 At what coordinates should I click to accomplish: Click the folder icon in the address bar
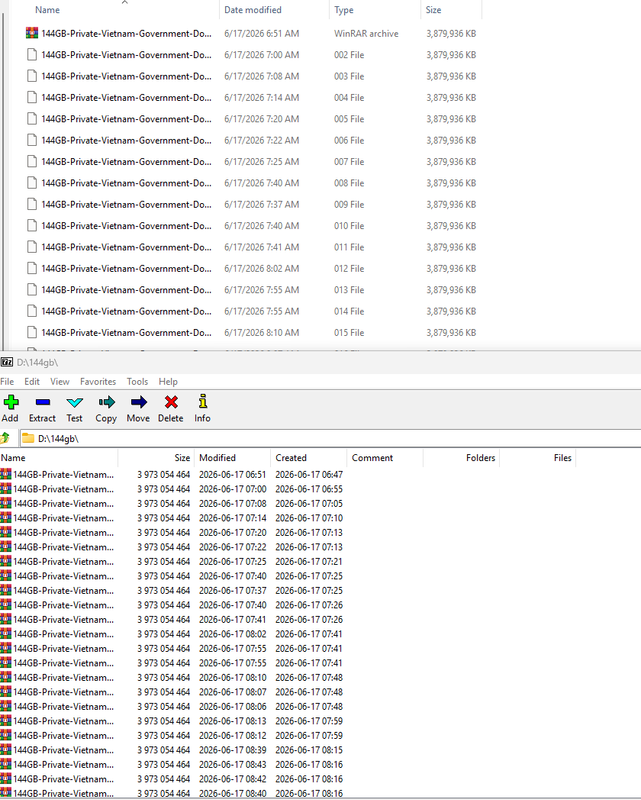(x=28, y=438)
